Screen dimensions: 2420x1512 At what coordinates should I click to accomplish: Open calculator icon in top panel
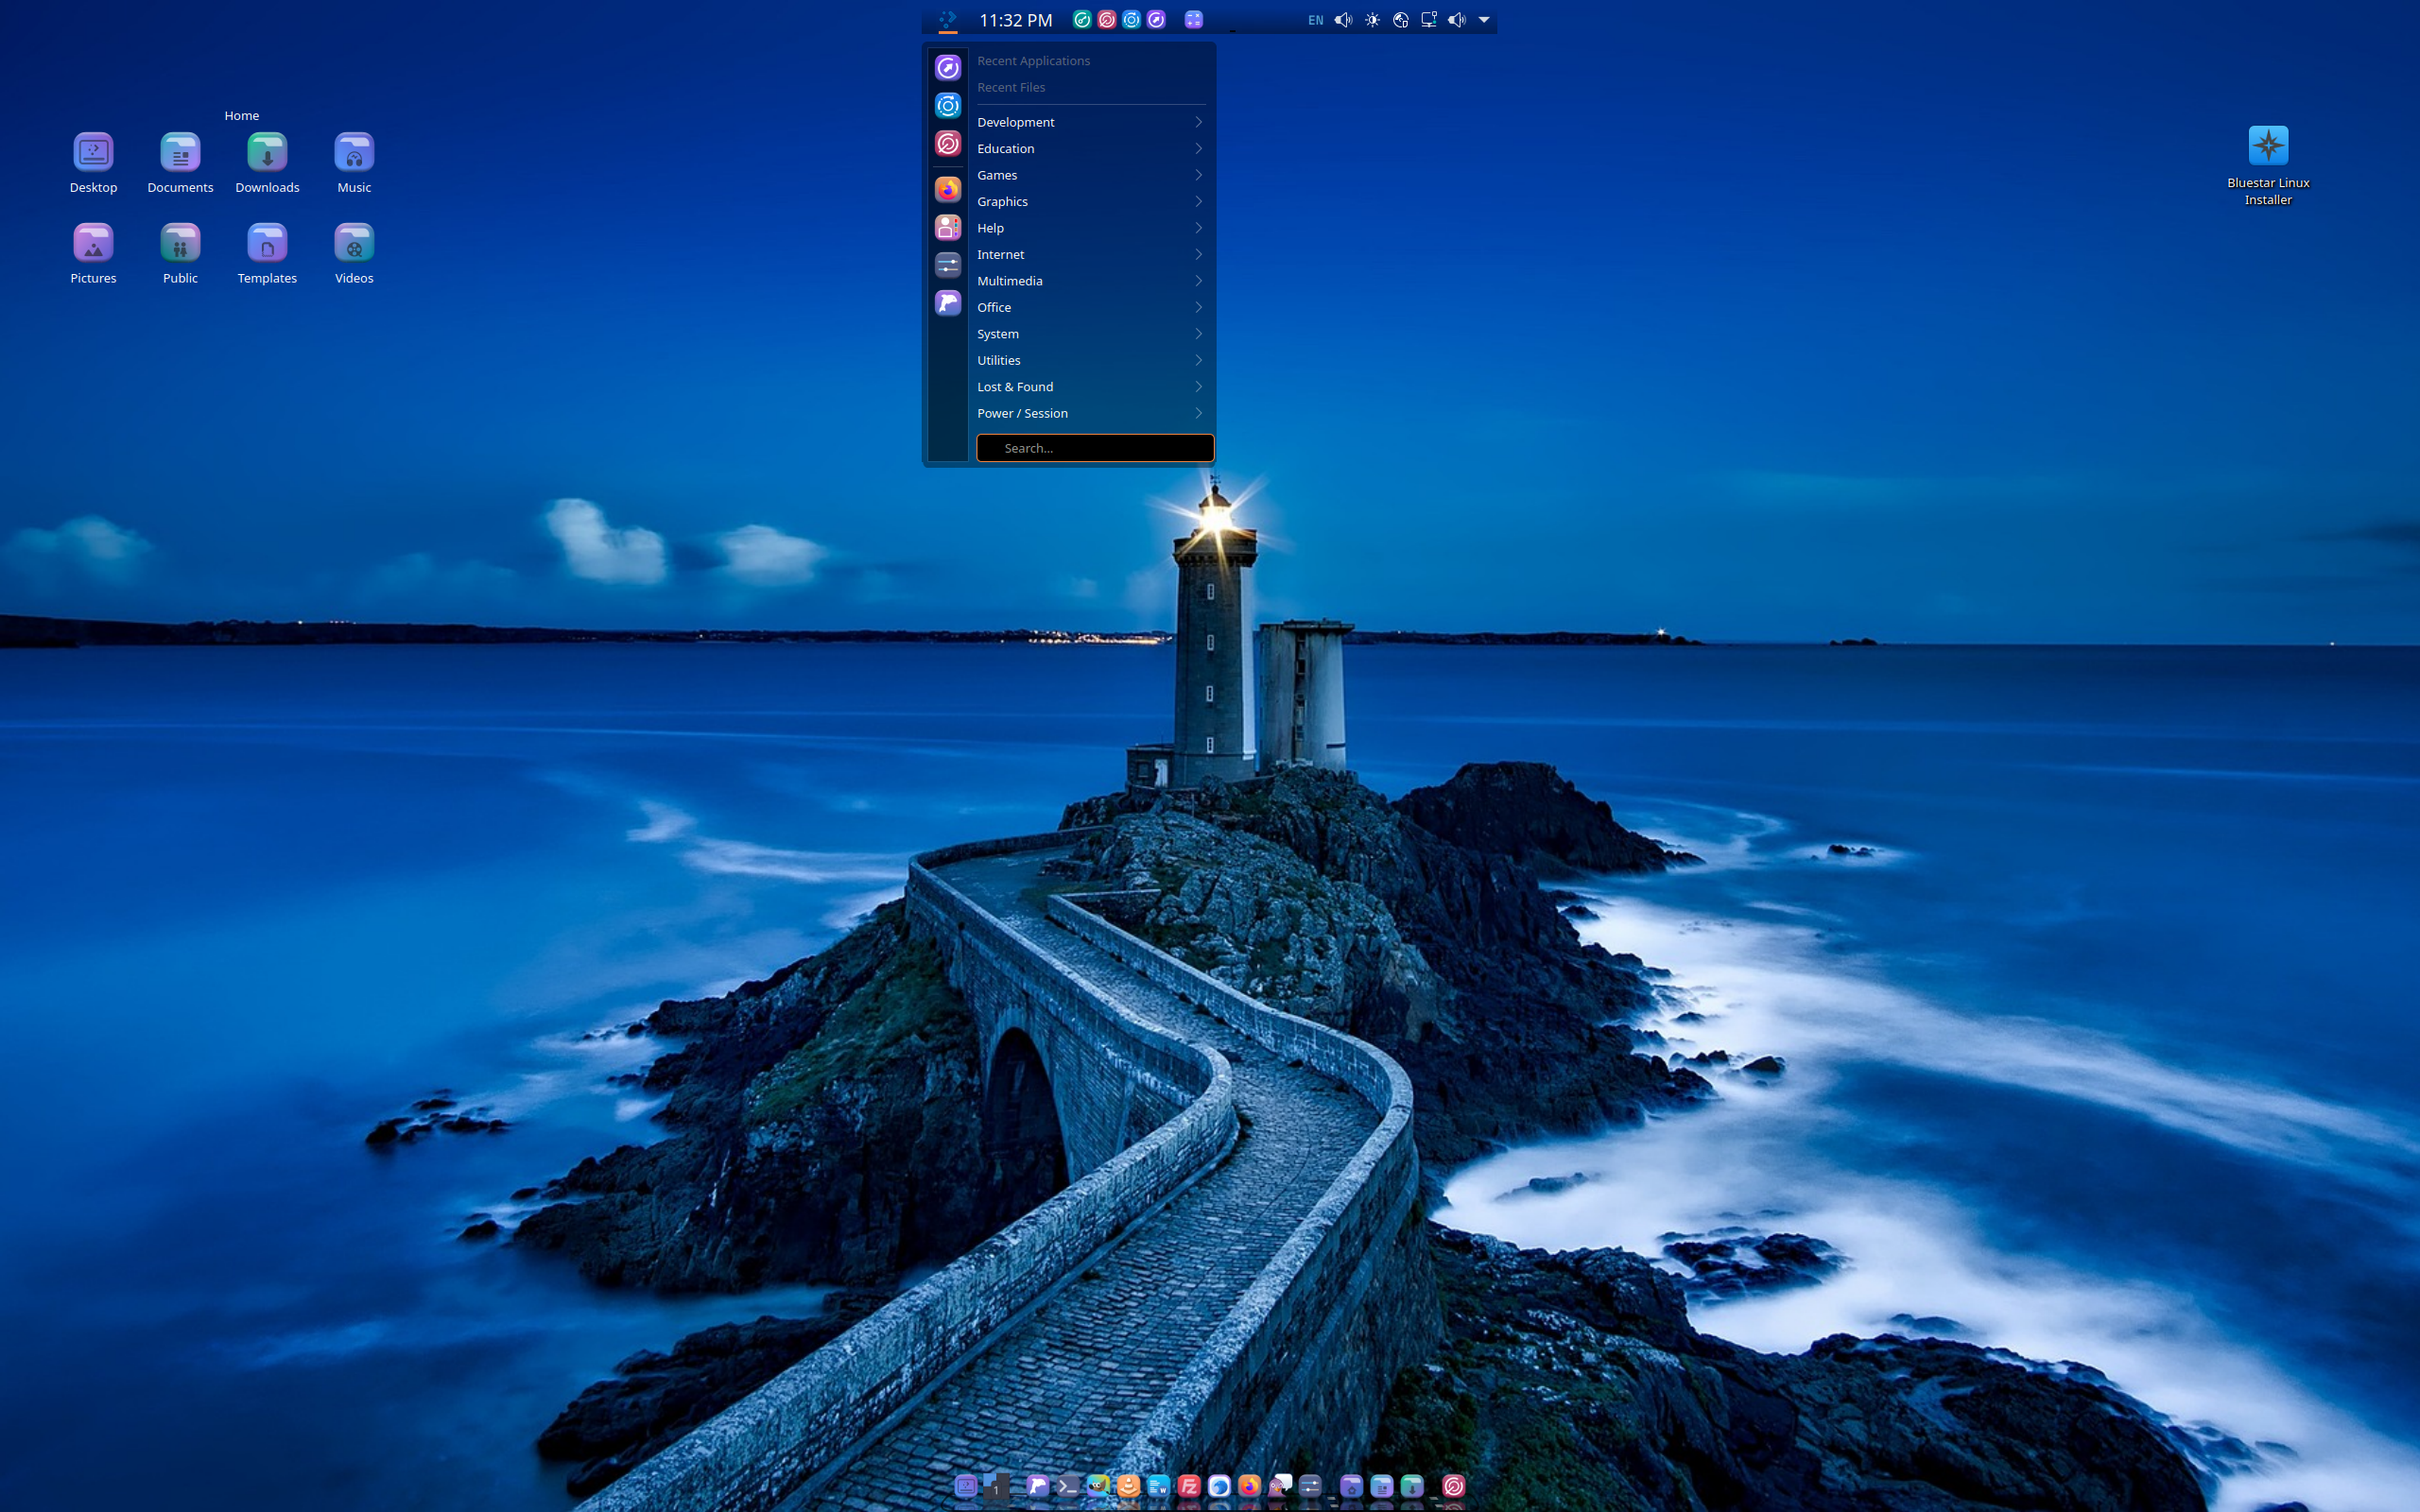click(1194, 19)
